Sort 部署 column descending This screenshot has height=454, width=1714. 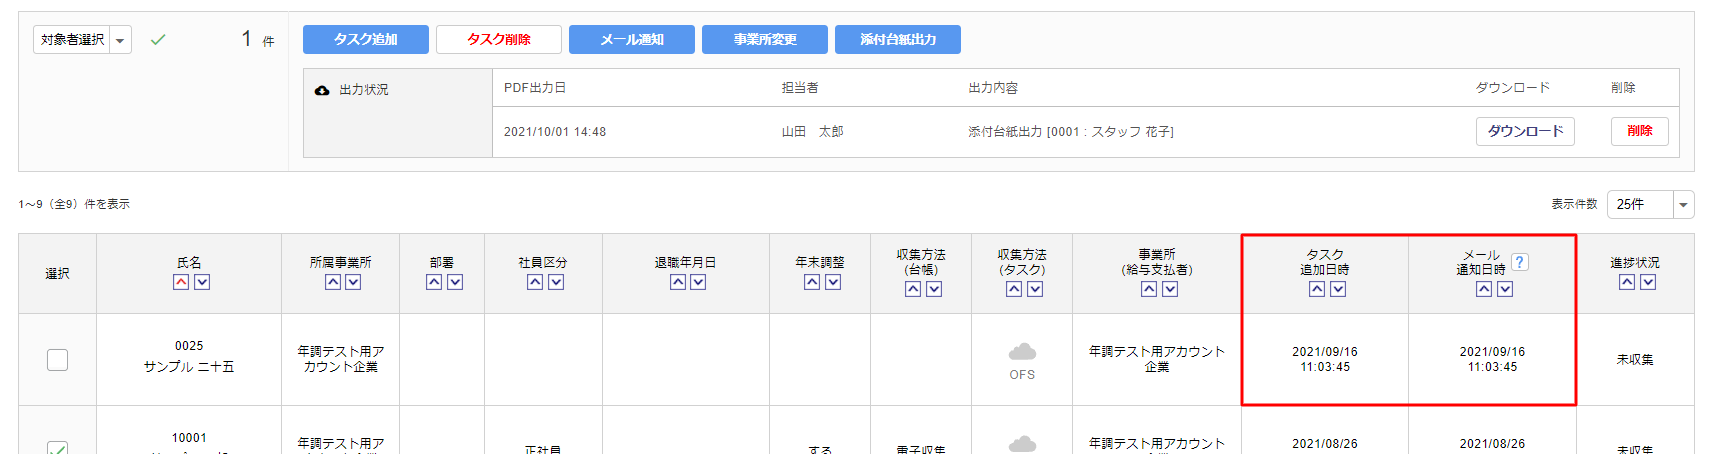click(455, 282)
